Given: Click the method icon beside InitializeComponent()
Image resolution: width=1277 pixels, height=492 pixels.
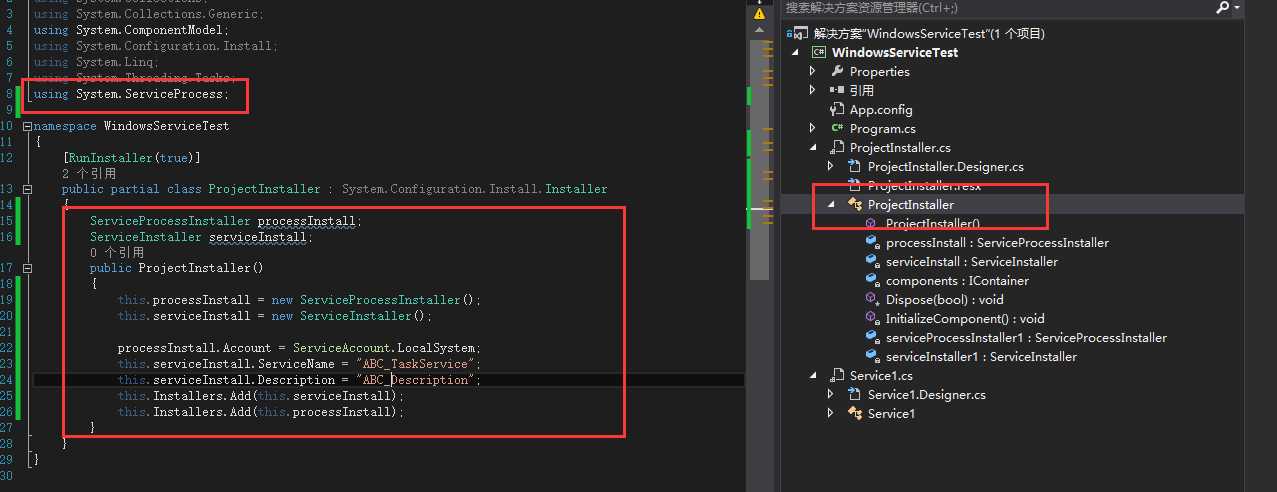Looking at the screenshot, I should pyautogui.click(x=873, y=318).
